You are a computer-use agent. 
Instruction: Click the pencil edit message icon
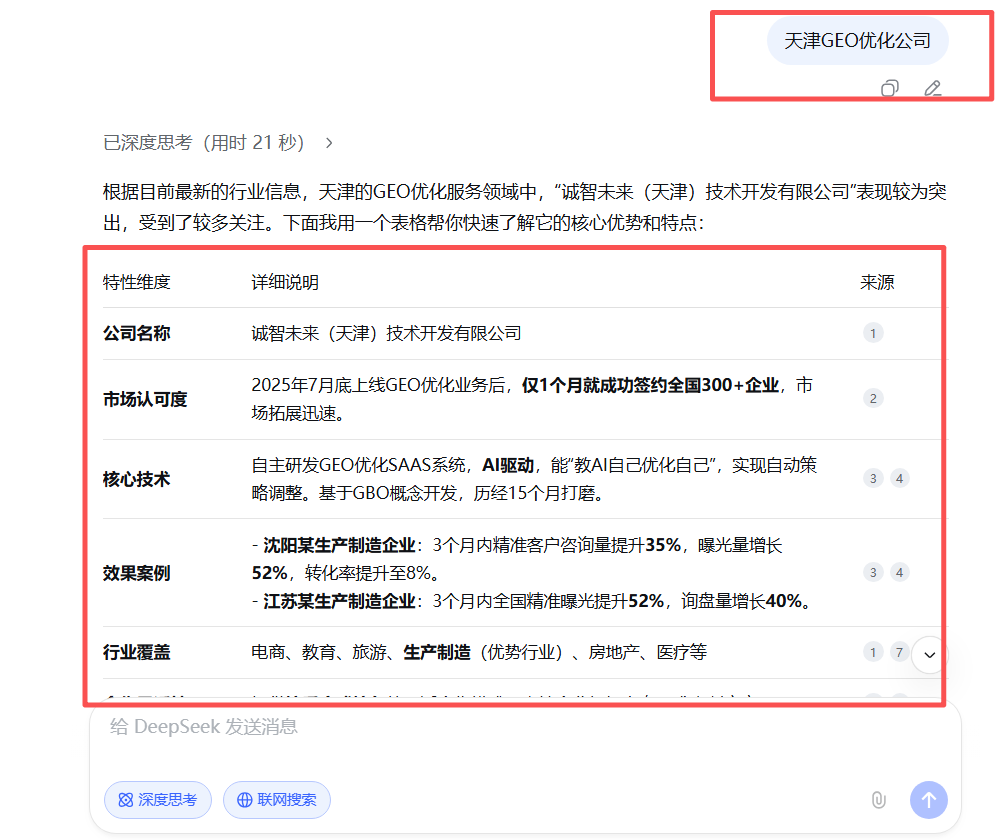click(932, 89)
